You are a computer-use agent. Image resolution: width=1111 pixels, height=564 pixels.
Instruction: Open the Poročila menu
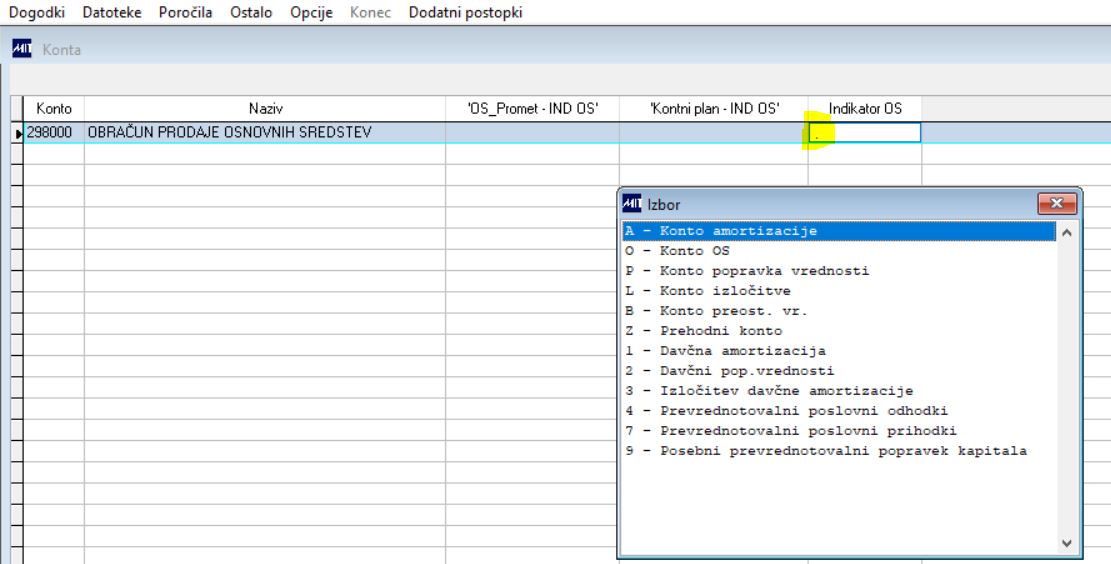pyautogui.click(x=186, y=12)
